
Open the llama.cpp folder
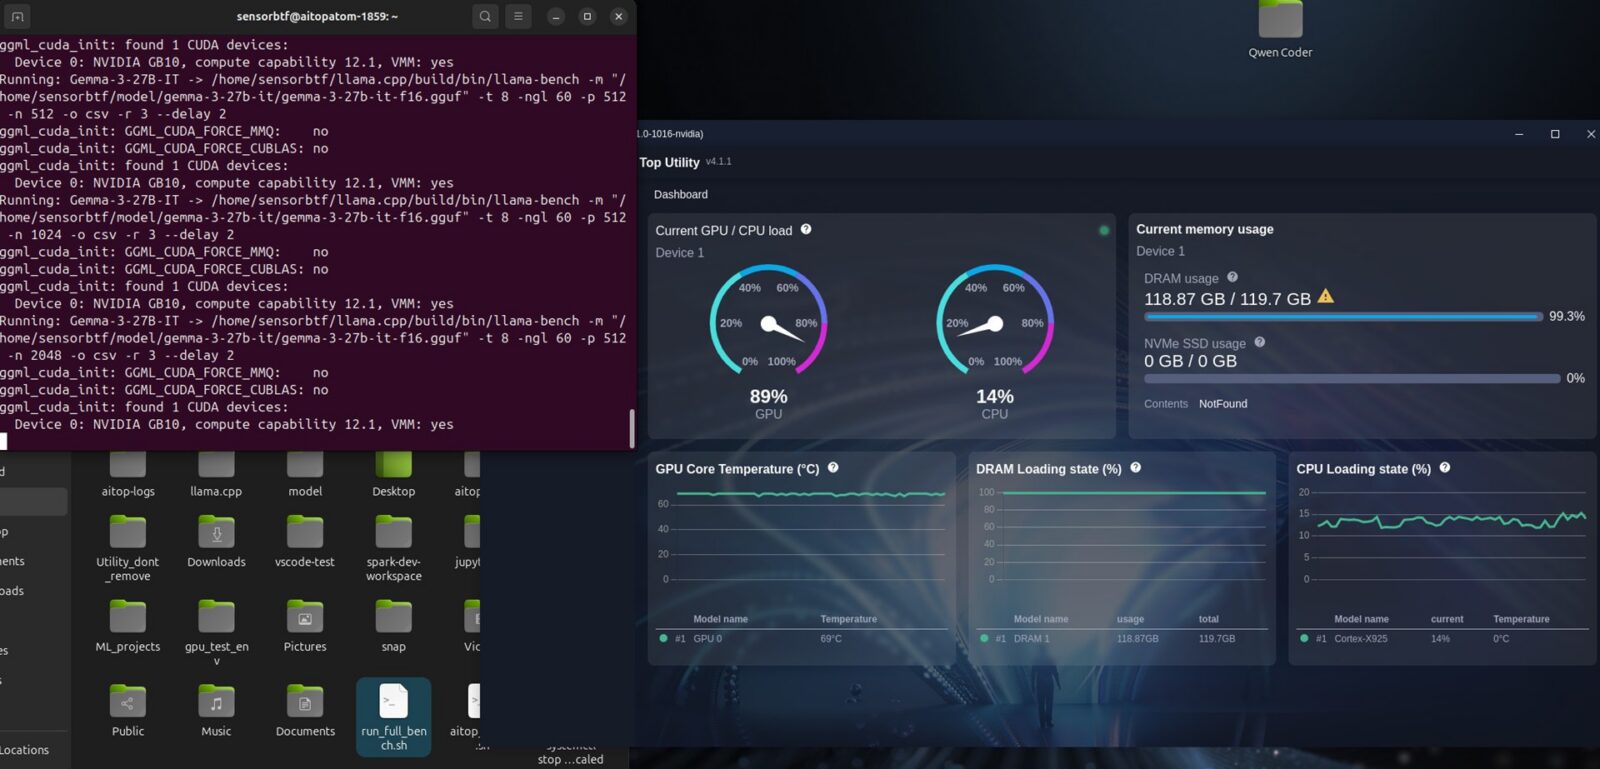(x=216, y=473)
